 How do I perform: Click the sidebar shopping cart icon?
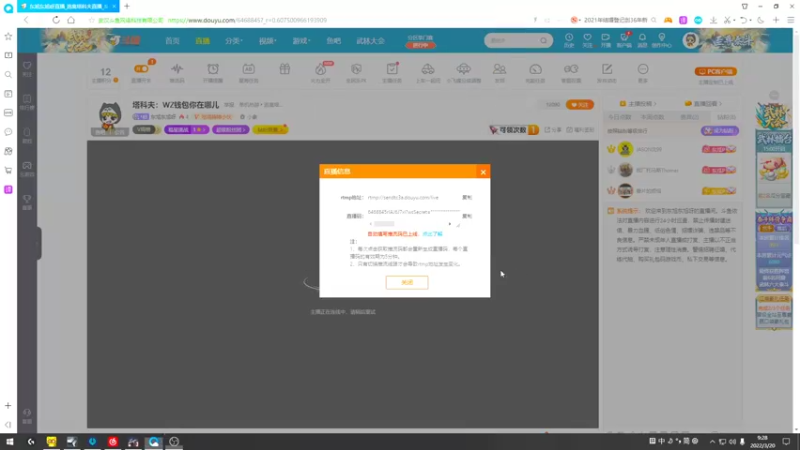click(x=8, y=170)
